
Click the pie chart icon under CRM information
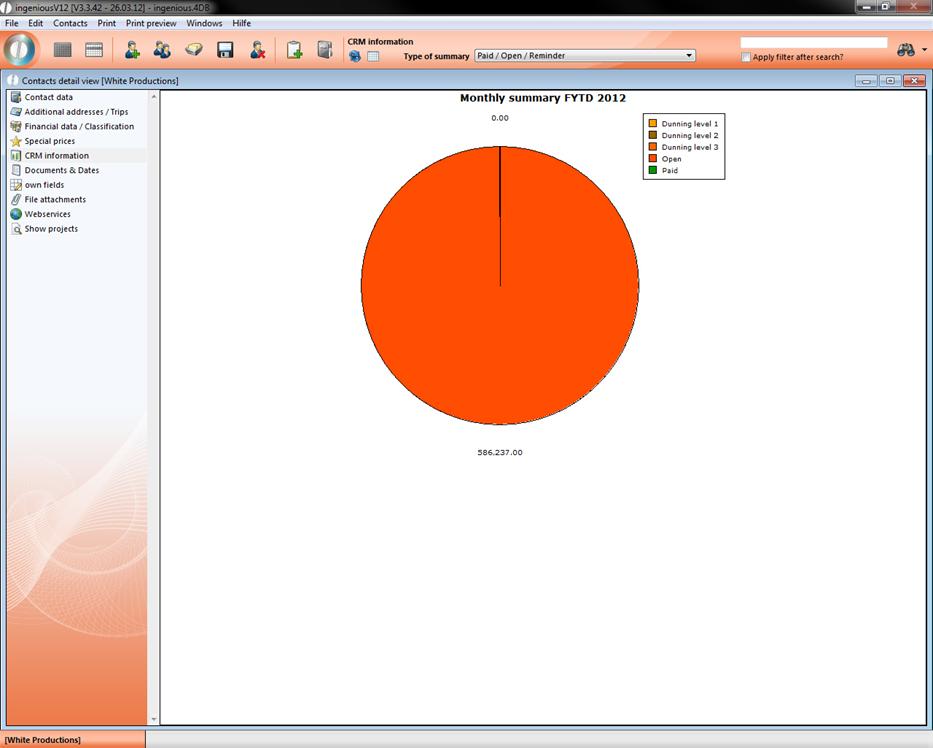pyautogui.click(x=355, y=56)
